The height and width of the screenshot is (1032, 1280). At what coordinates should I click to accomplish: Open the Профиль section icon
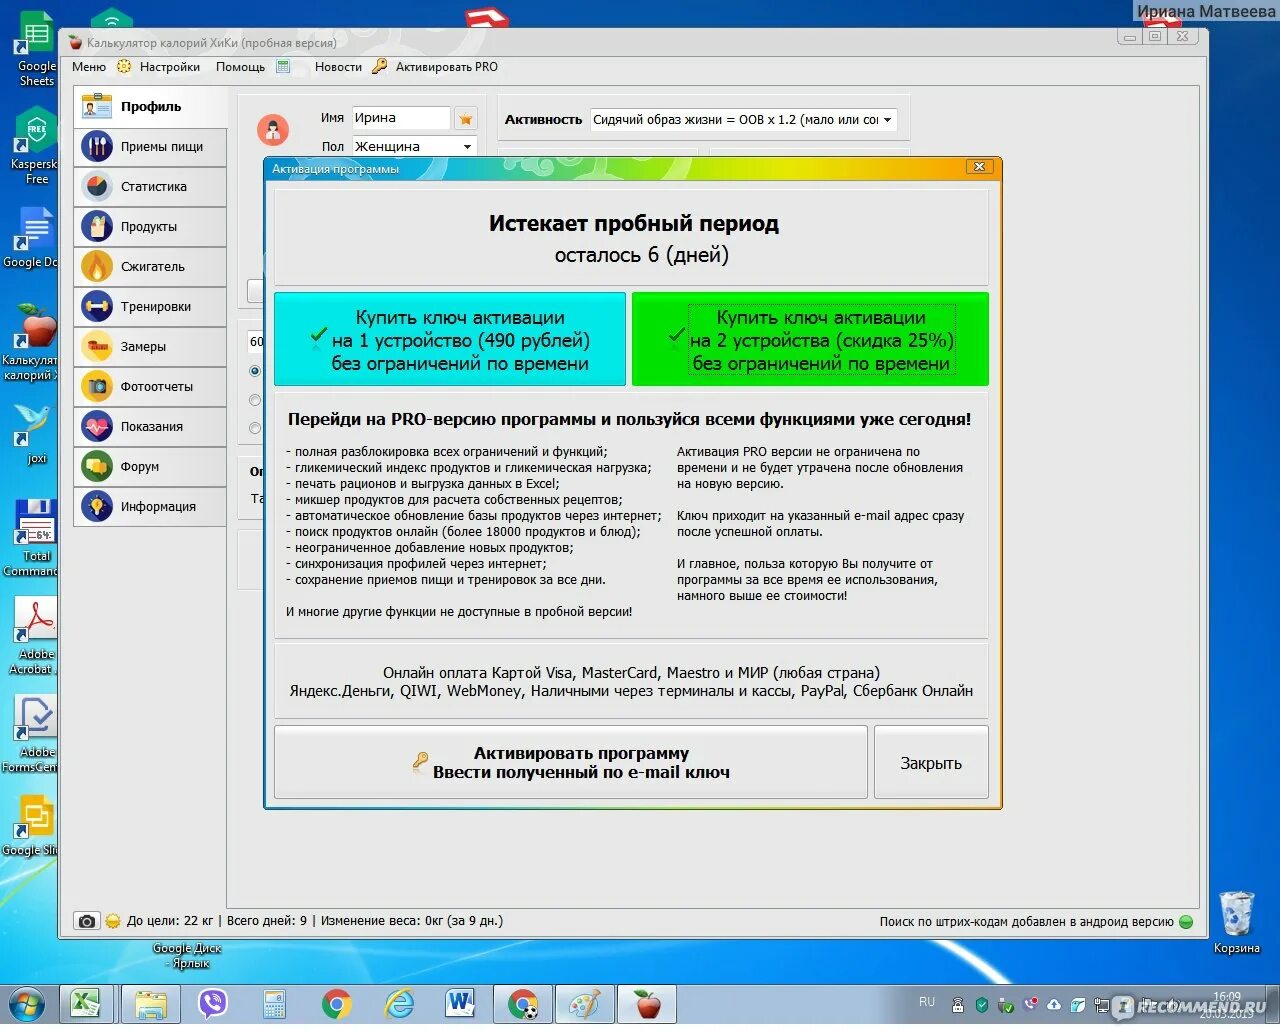[97, 106]
